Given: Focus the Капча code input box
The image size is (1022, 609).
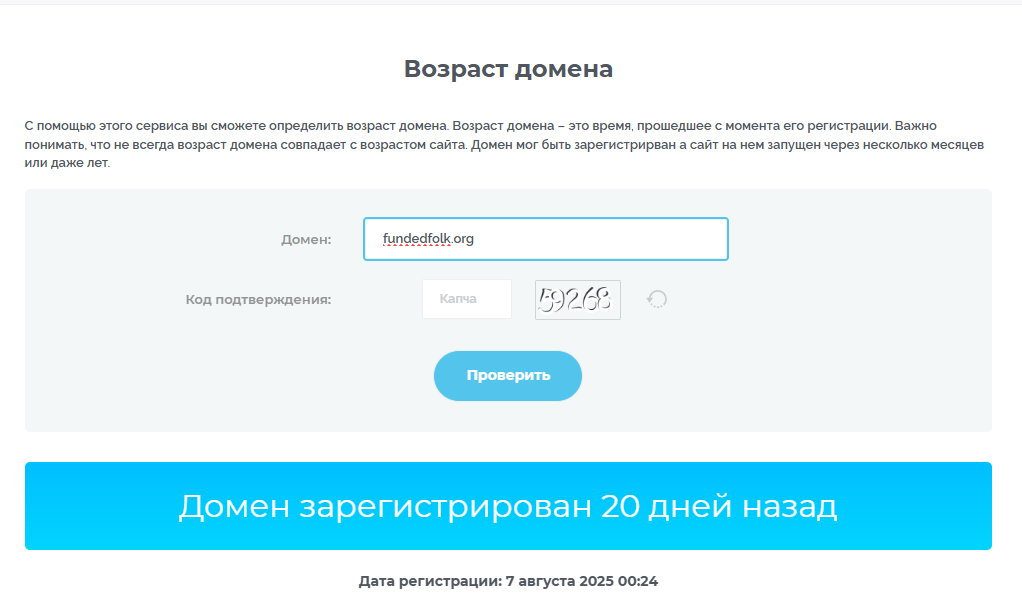Looking at the screenshot, I should click(x=467, y=299).
